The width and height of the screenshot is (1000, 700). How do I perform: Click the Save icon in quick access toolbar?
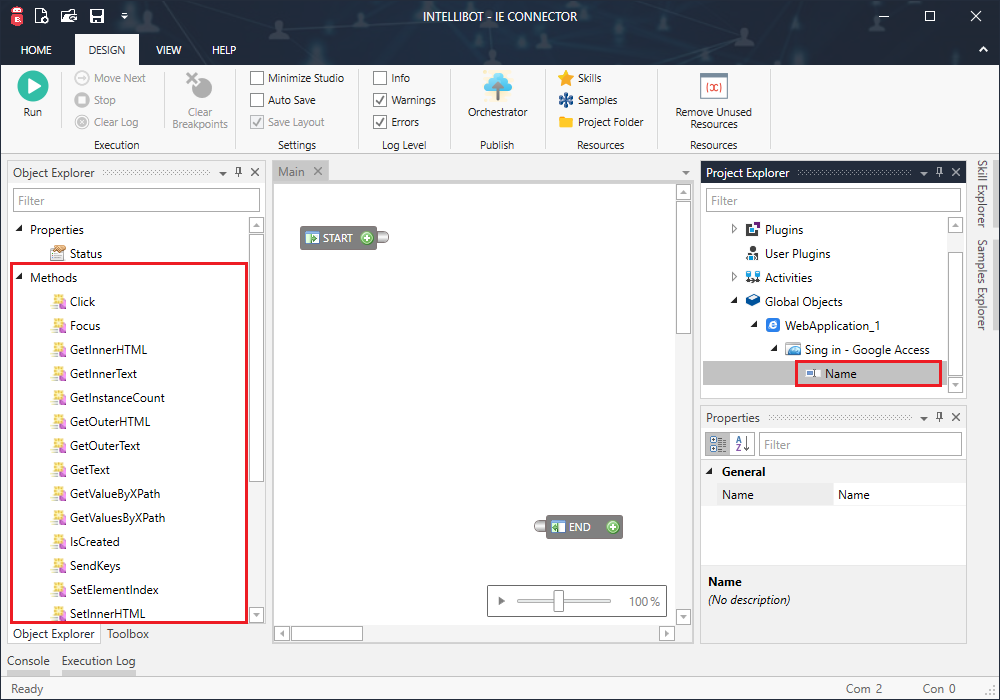(95, 16)
